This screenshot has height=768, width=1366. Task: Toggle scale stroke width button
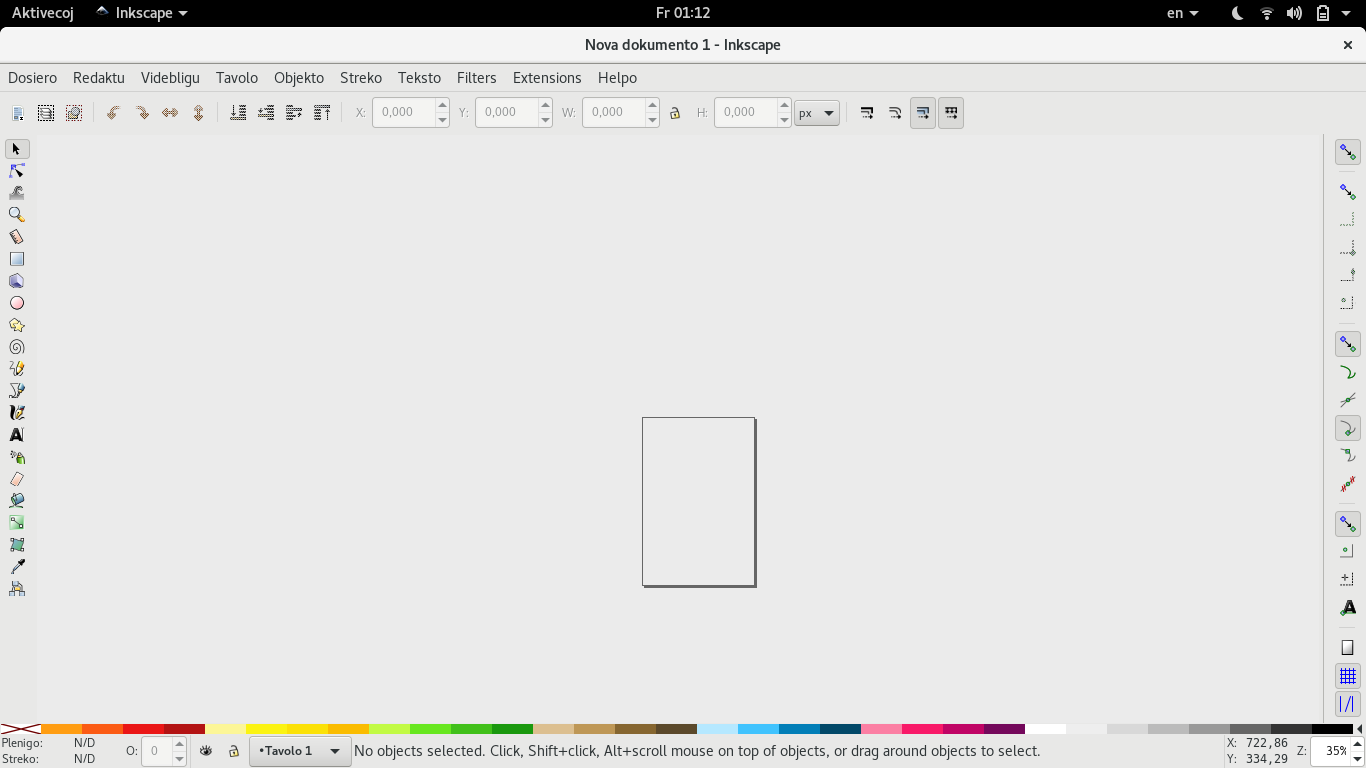(867, 113)
